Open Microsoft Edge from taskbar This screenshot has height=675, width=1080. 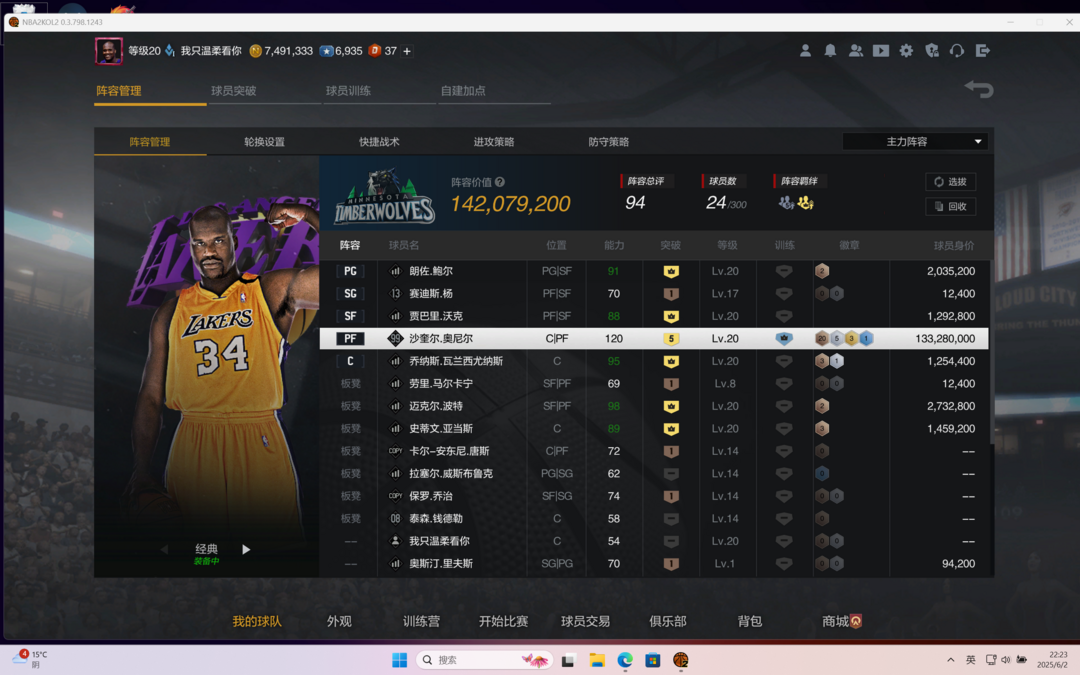(x=625, y=660)
